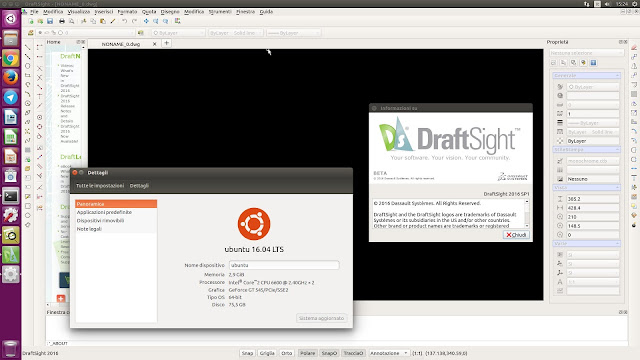Click Chiudi in DraftSight about dialog
The height and width of the screenshot is (360, 640).
[x=516, y=235]
